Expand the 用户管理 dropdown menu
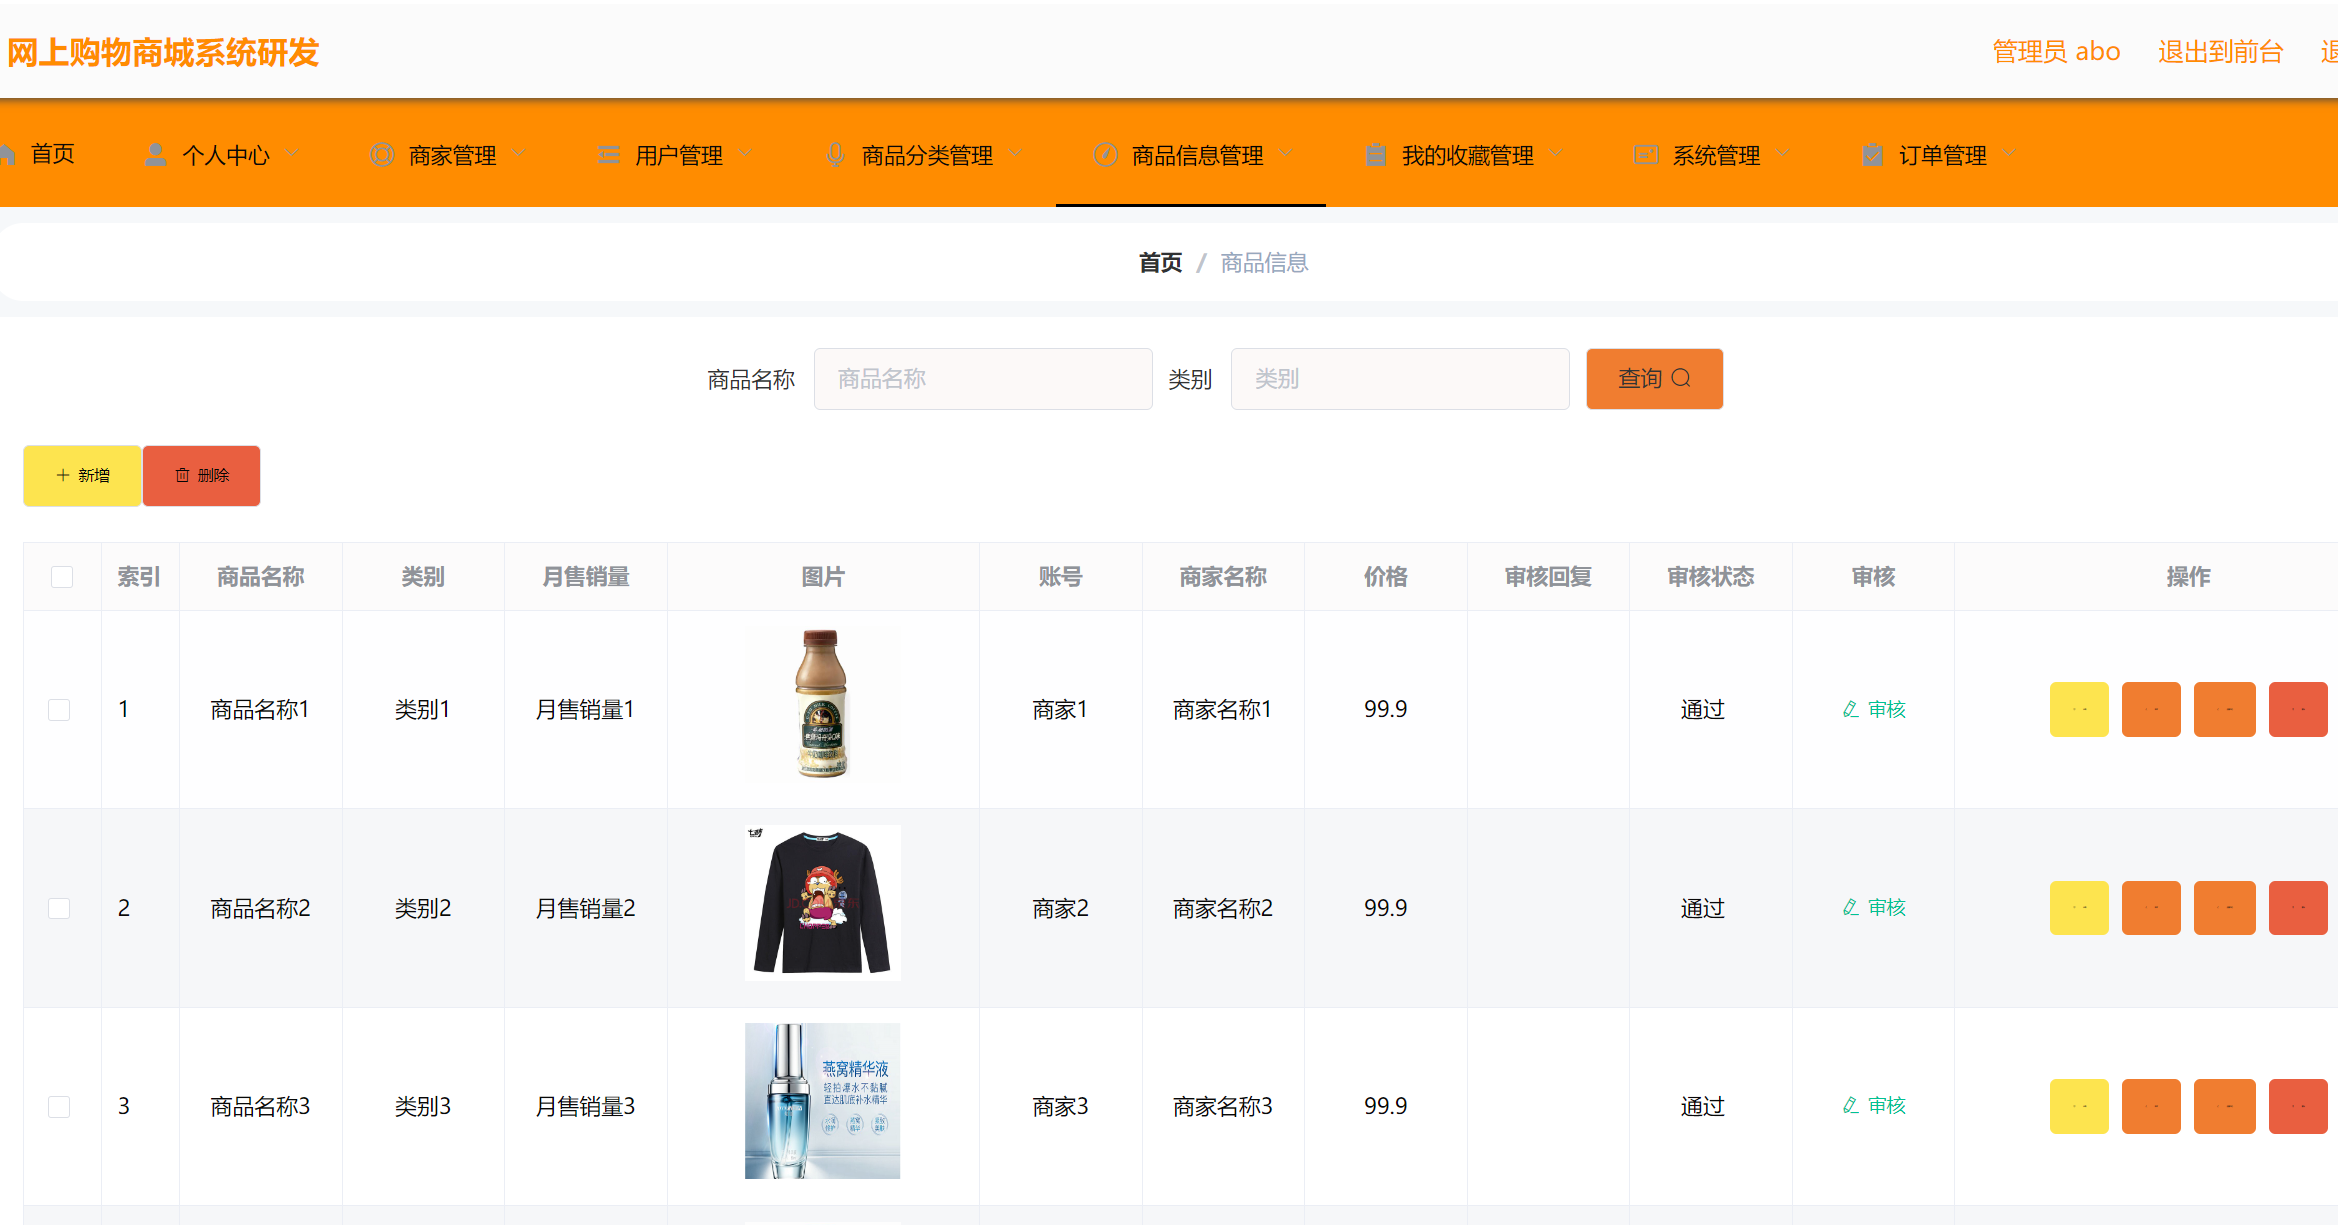The image size is (2338, 1225). click(745, 154)
